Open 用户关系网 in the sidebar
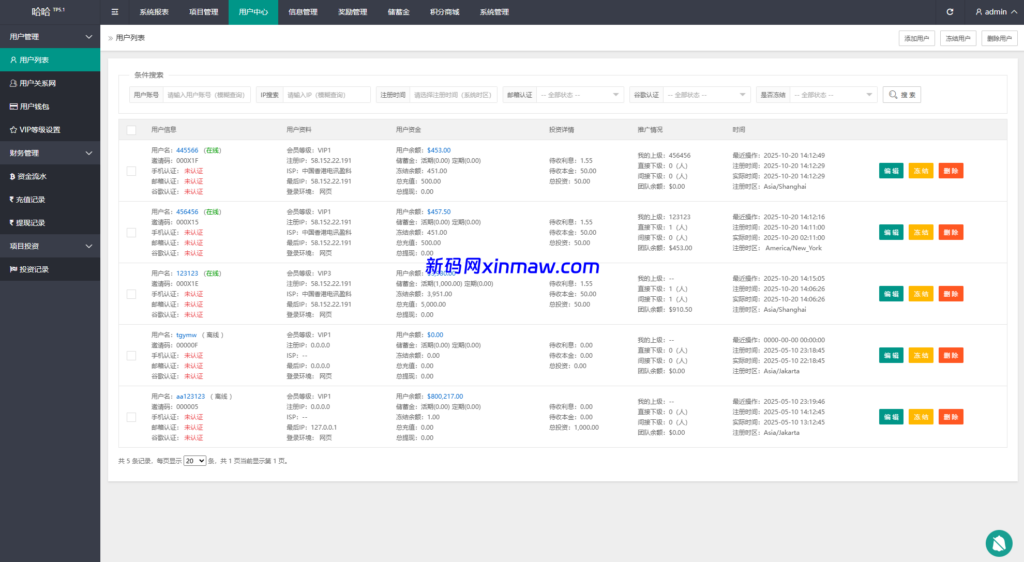Image resolution: width=1024 pixels, height=562 pixels. tap(50, 83)
